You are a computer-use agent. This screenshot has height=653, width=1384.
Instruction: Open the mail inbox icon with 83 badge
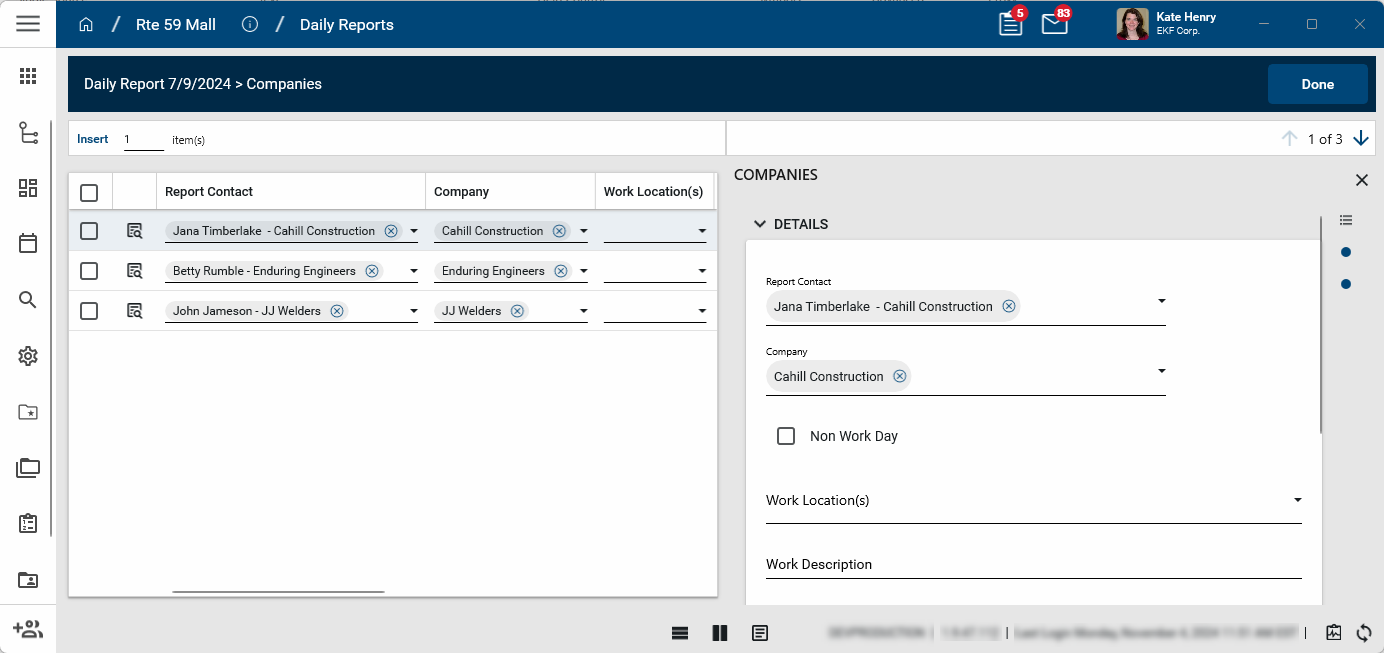tap(1054, 25)
